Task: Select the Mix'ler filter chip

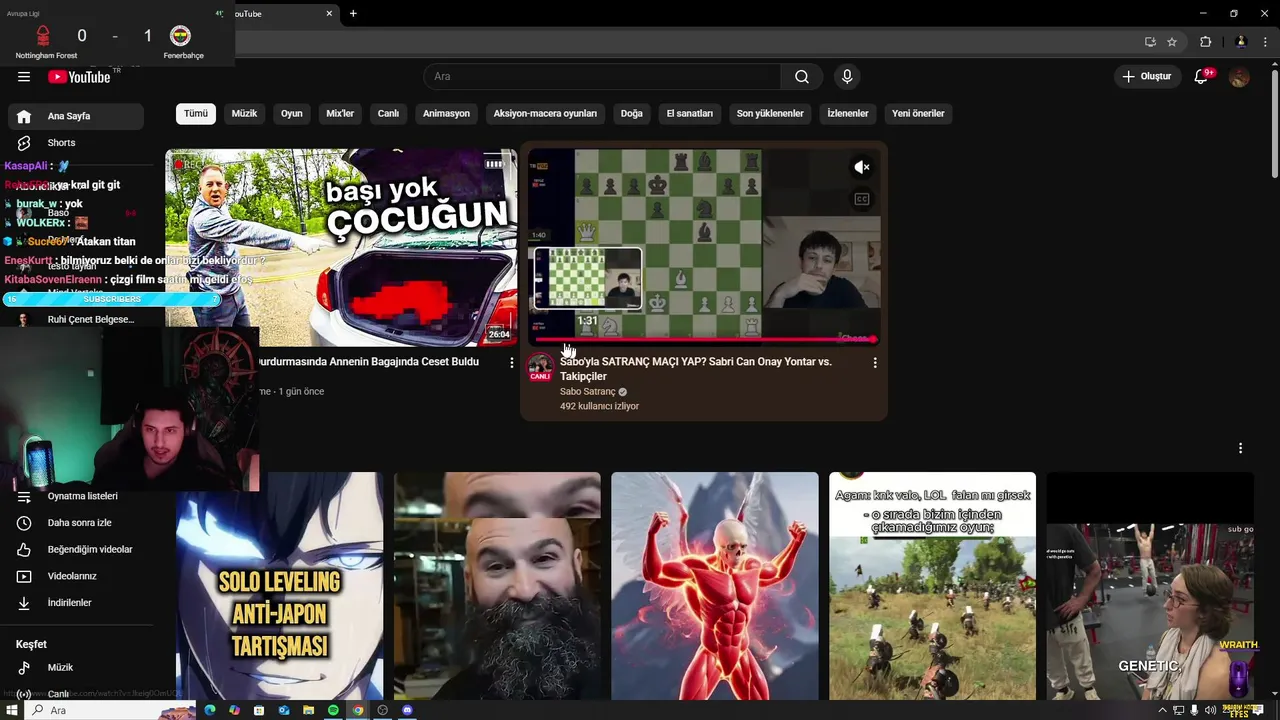Action: coord(340,113)
